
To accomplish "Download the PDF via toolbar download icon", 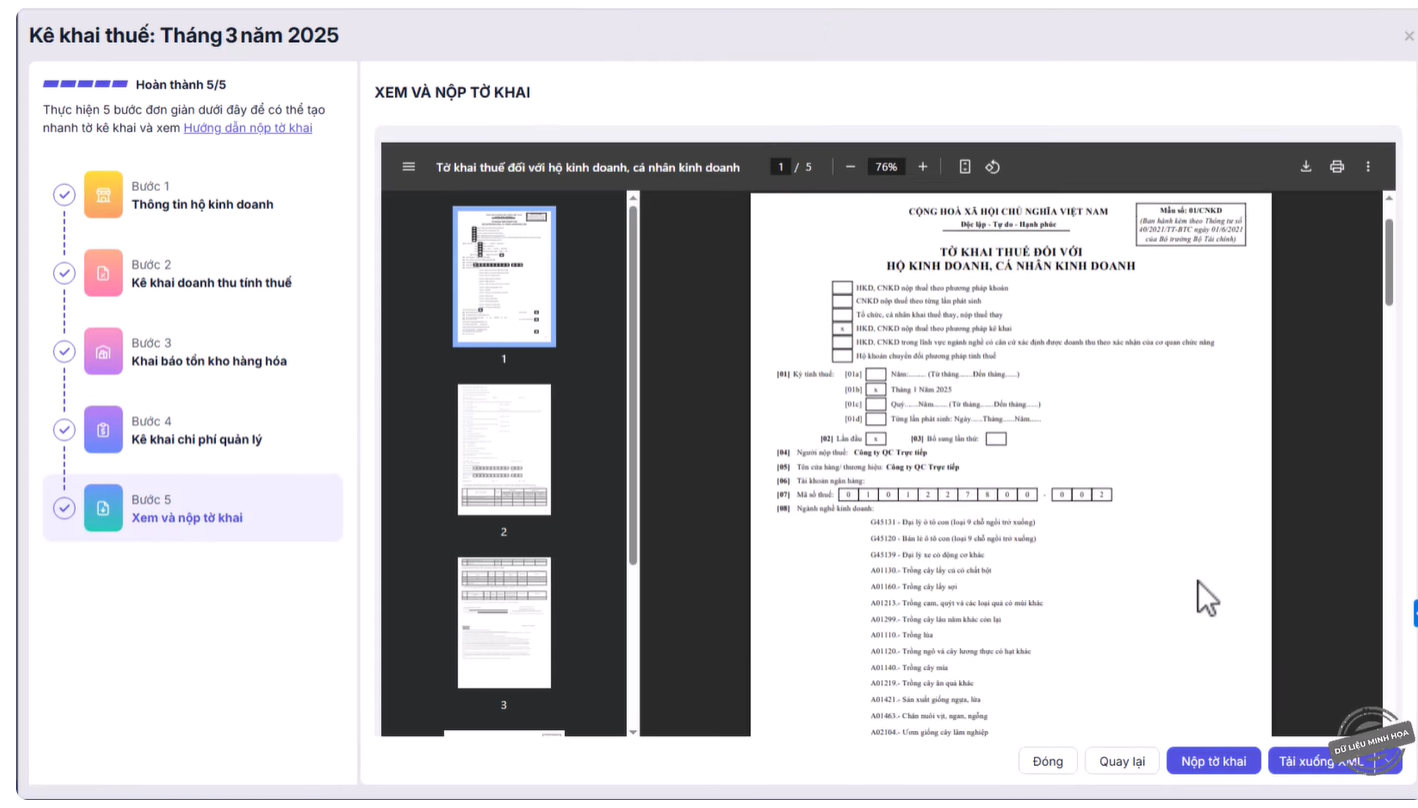I will click(1306, 167).
